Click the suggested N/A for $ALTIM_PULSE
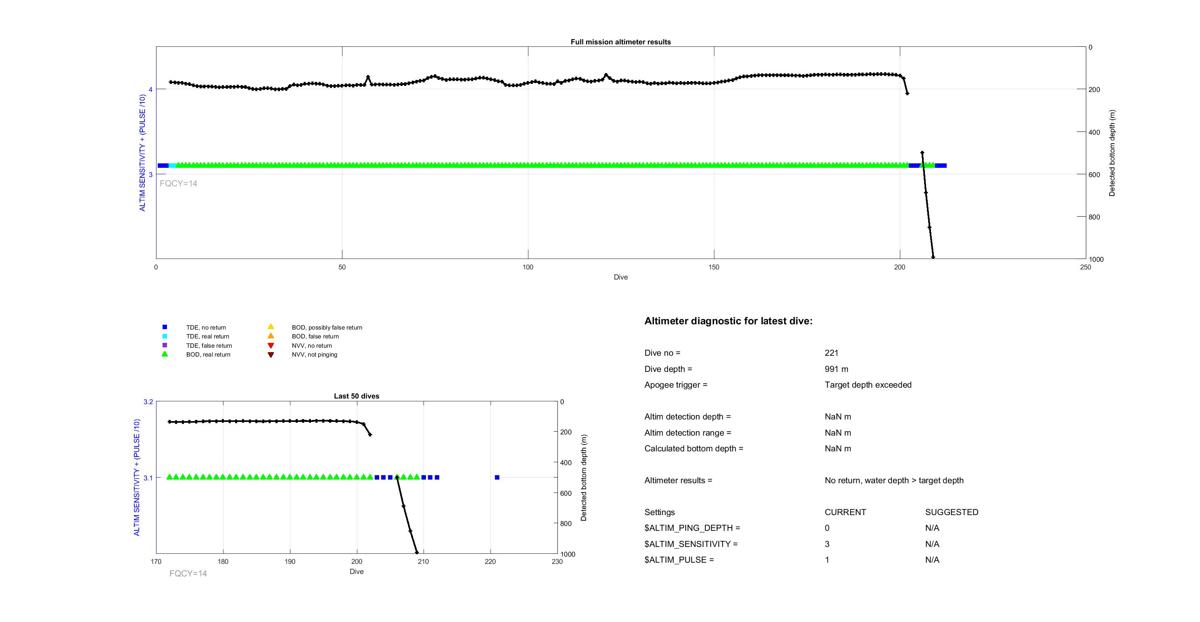Screen dimensions: 1200x622 pos(933,560)
